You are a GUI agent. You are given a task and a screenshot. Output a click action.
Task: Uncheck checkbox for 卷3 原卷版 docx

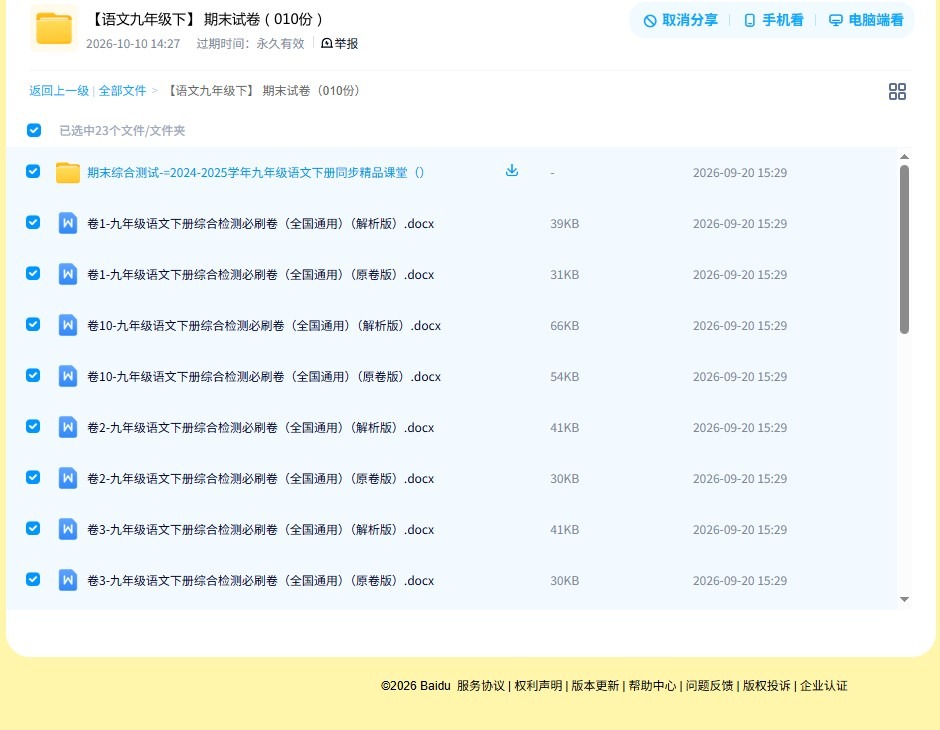33,579
